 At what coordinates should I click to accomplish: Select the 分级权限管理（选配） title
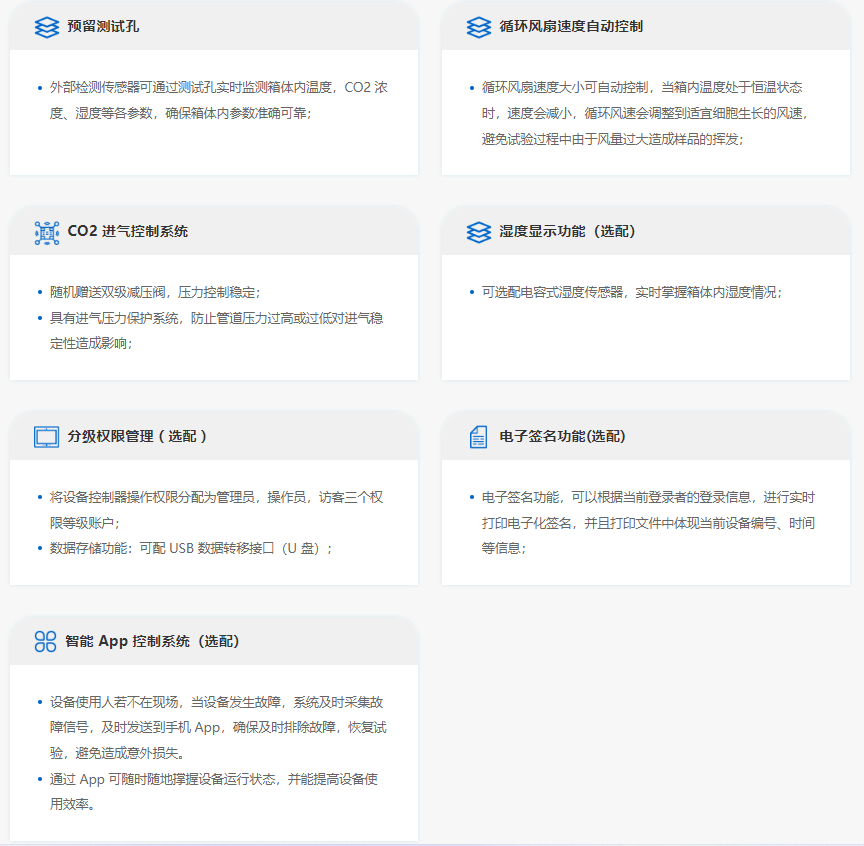[x=138, y=437]
